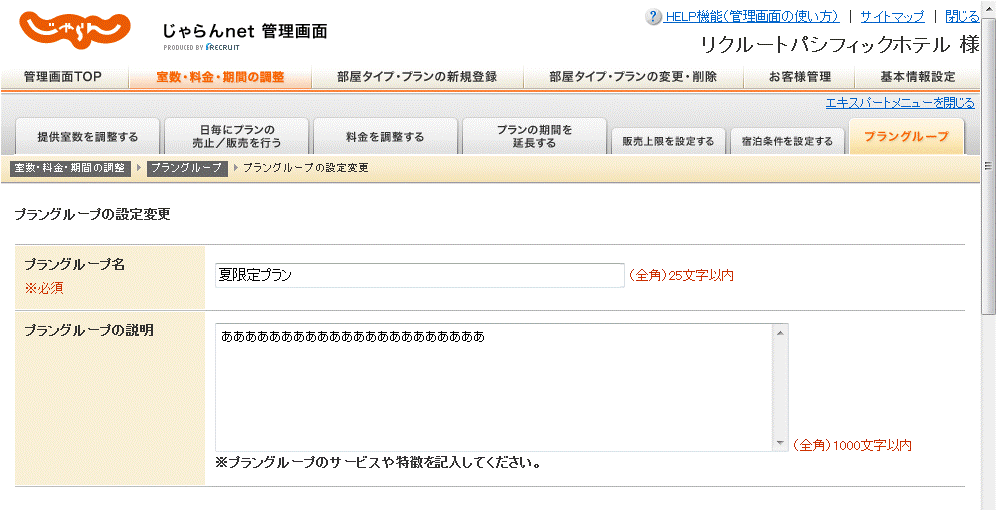This screenshot has width=997, height=511.
Task: Go to 管理画面TOP menu
Action: tap(63, 77)
